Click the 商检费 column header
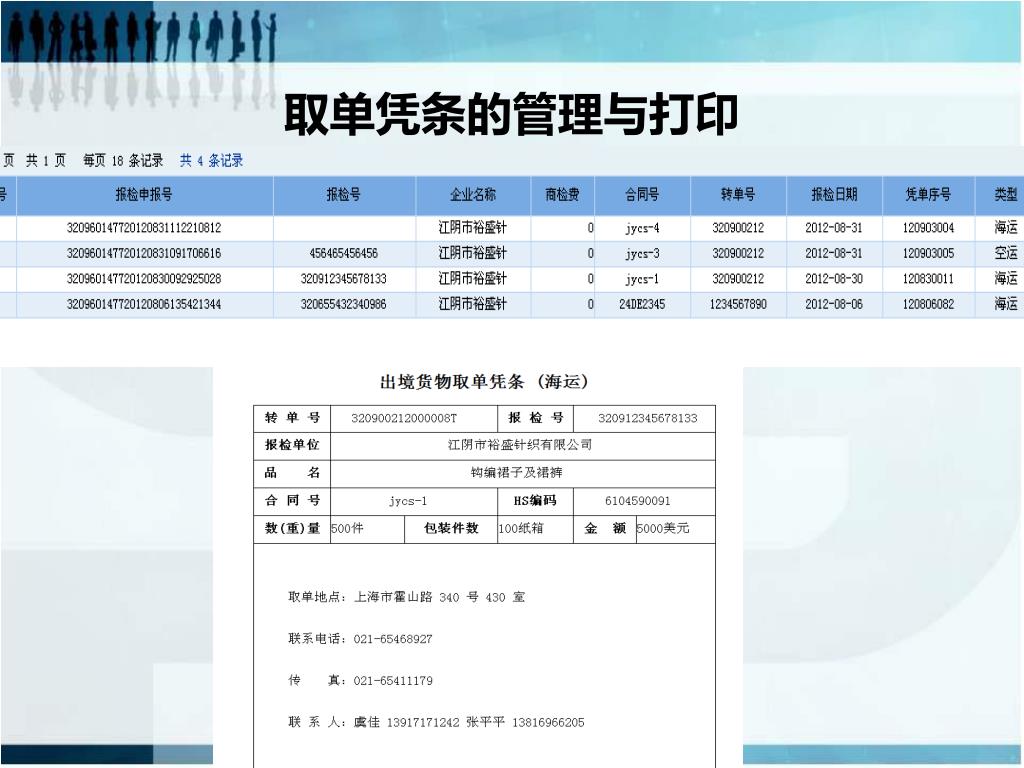1024x768 pixels. click(x=562, y=195)
